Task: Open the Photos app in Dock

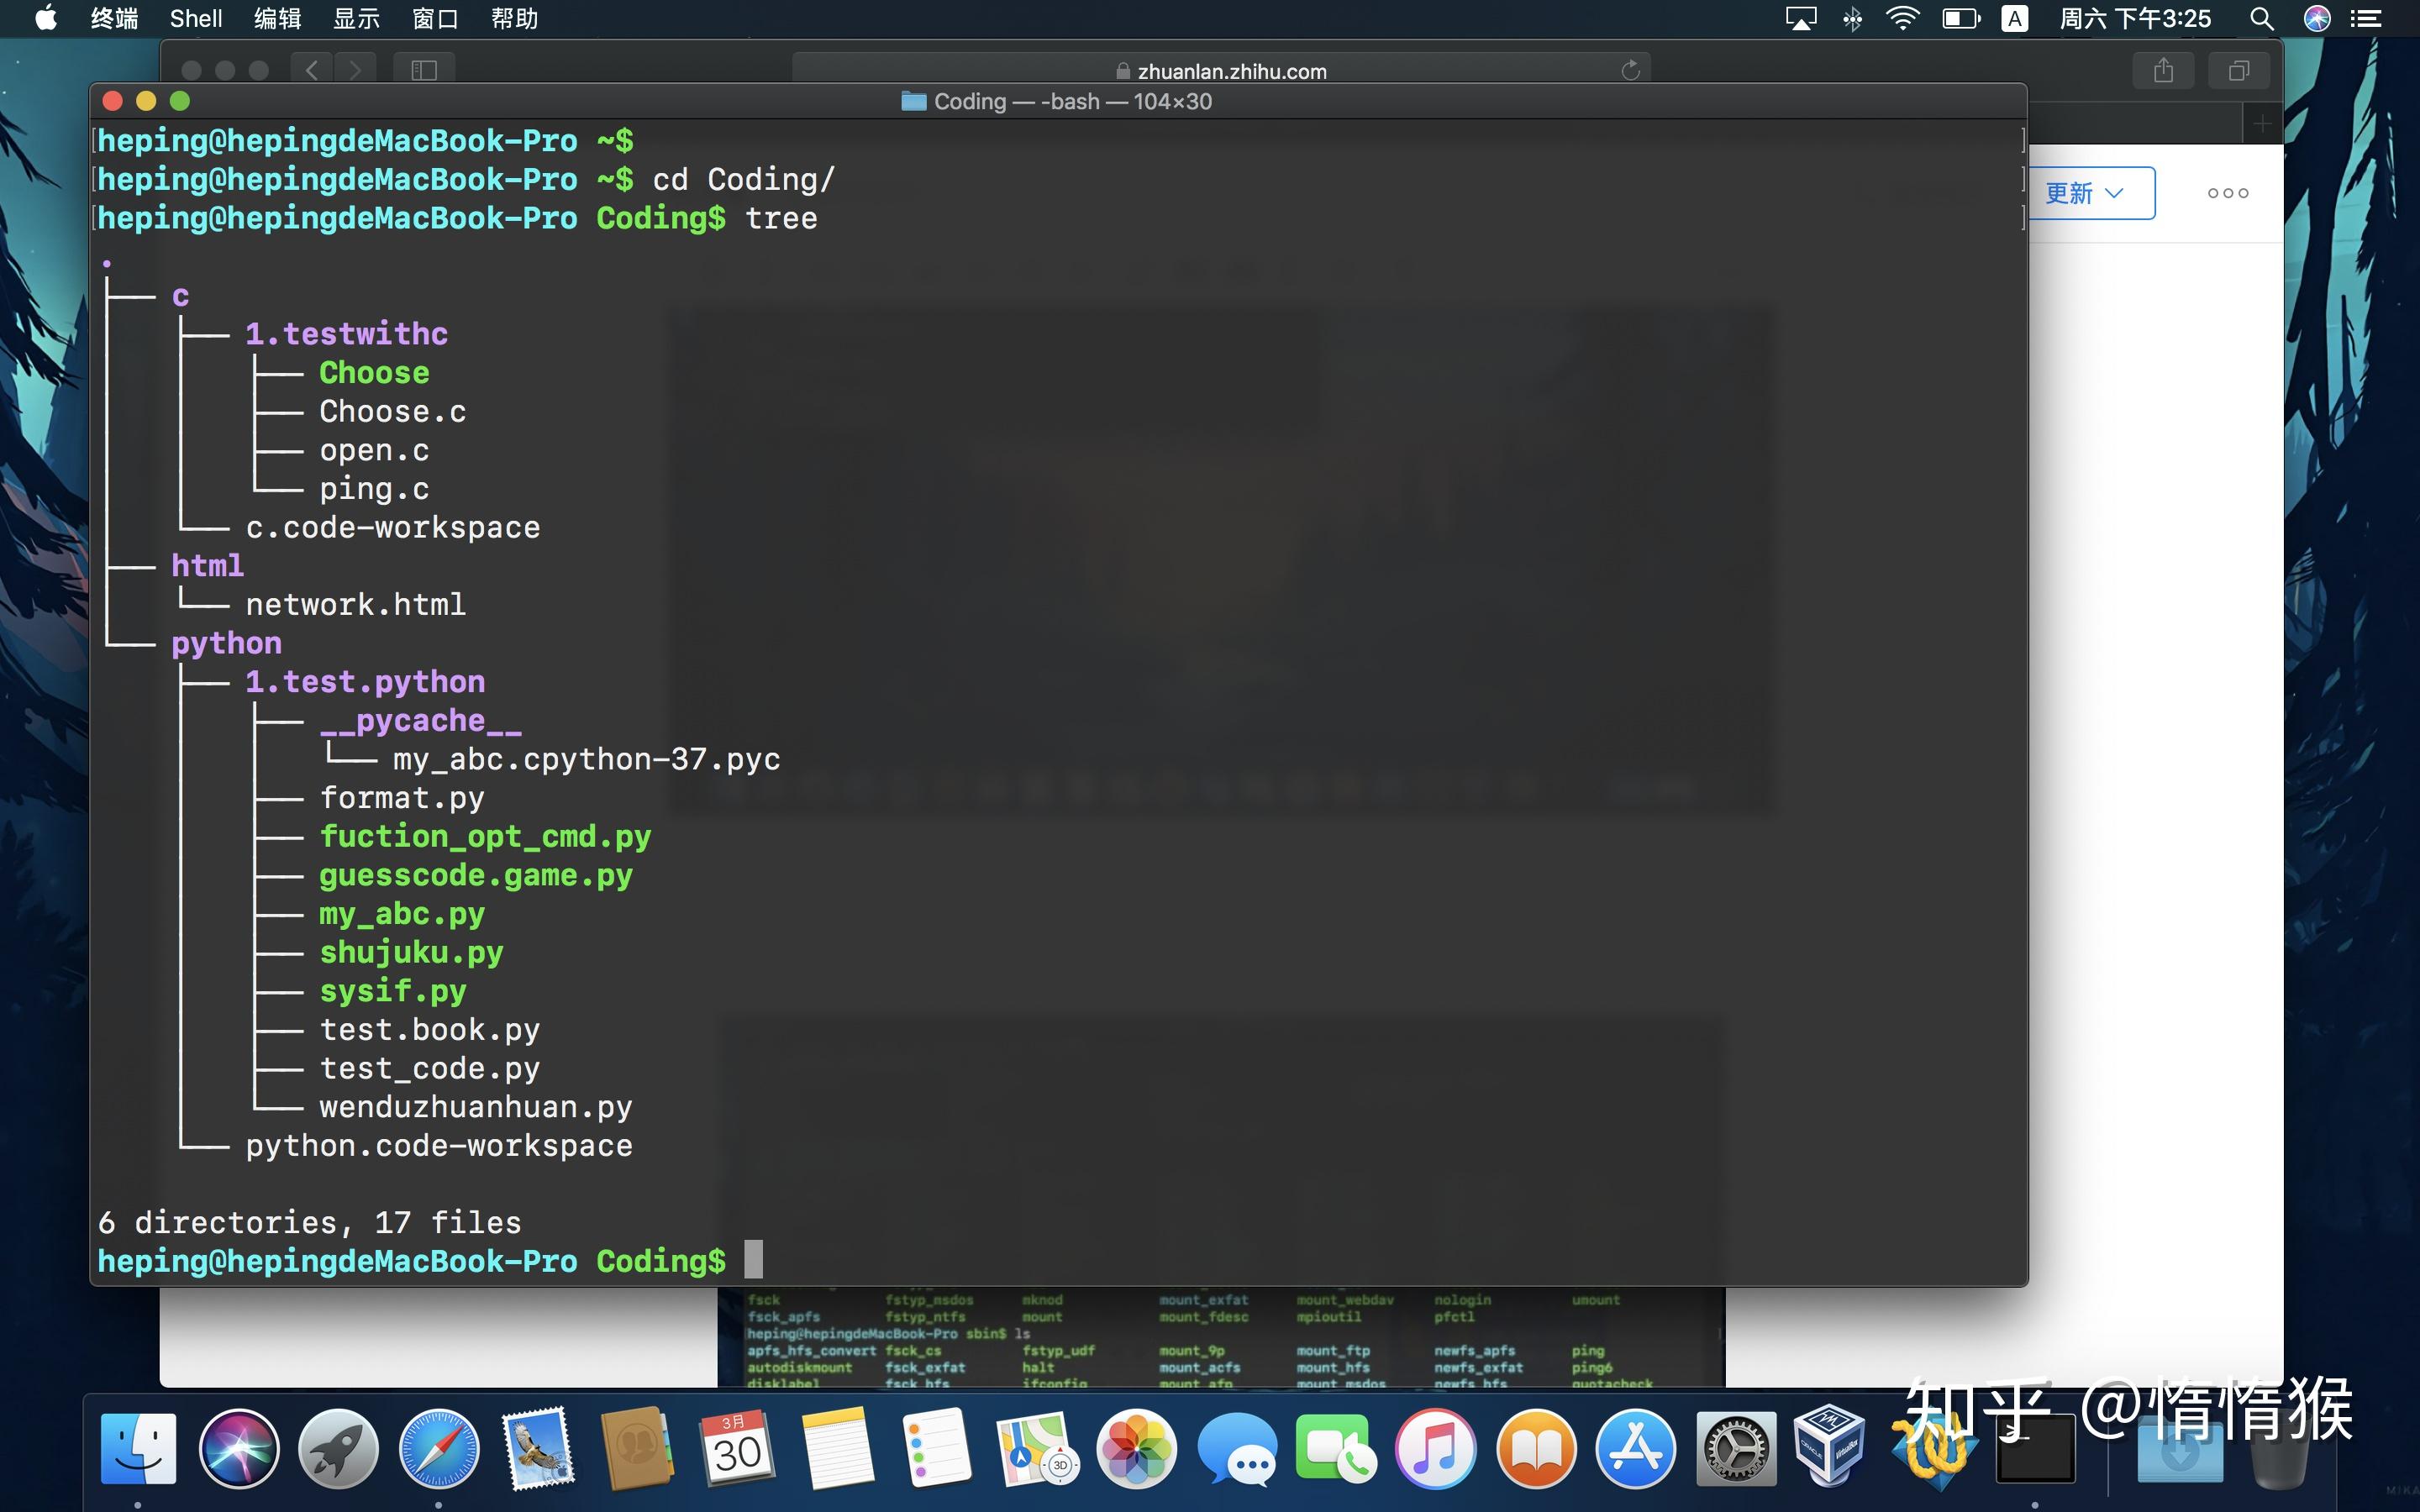Action: [x=1136, y=1448]
